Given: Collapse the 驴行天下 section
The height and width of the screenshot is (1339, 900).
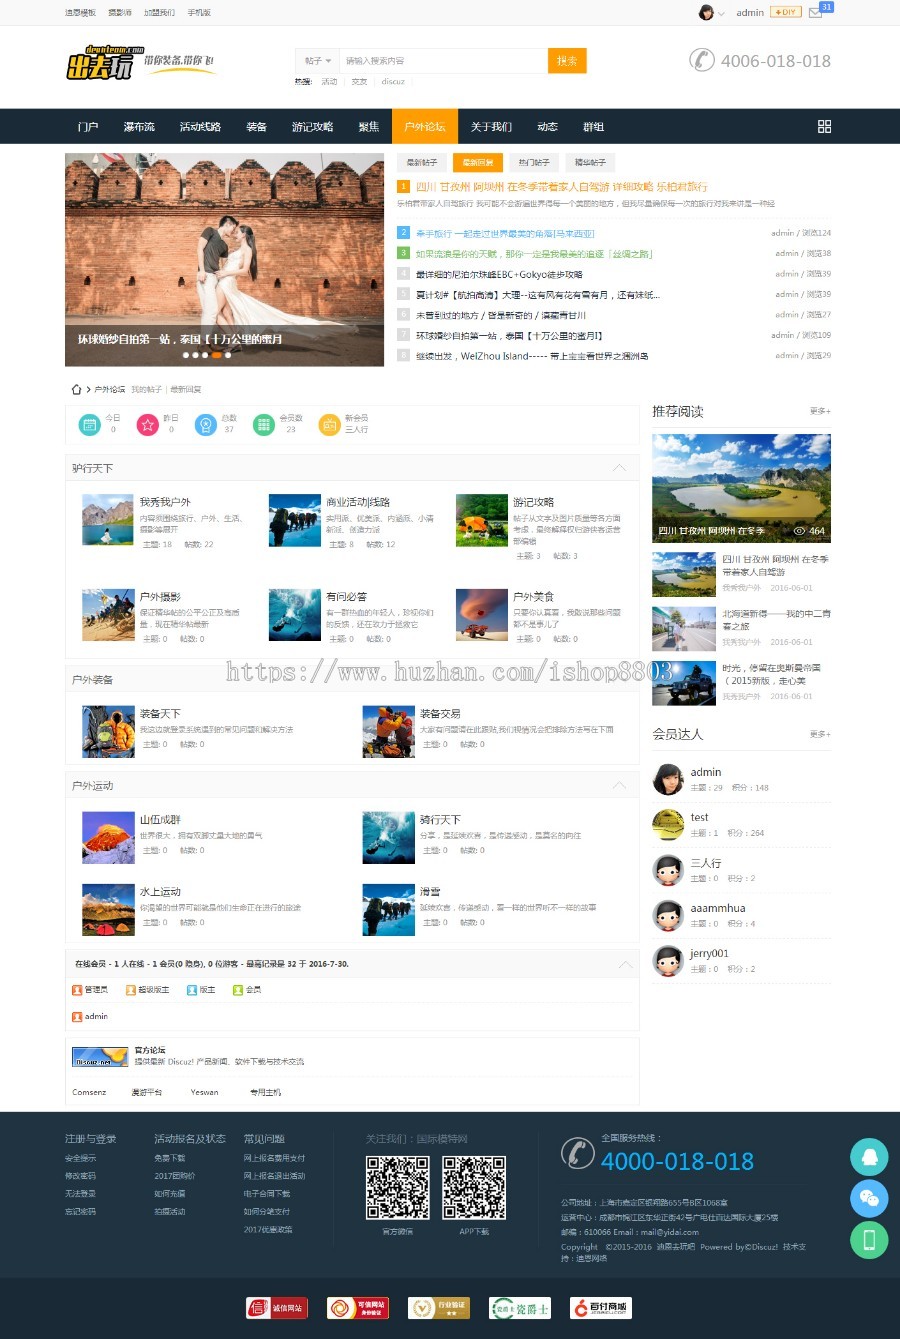Looking at the screenshot, I should (x=619, y=468).
